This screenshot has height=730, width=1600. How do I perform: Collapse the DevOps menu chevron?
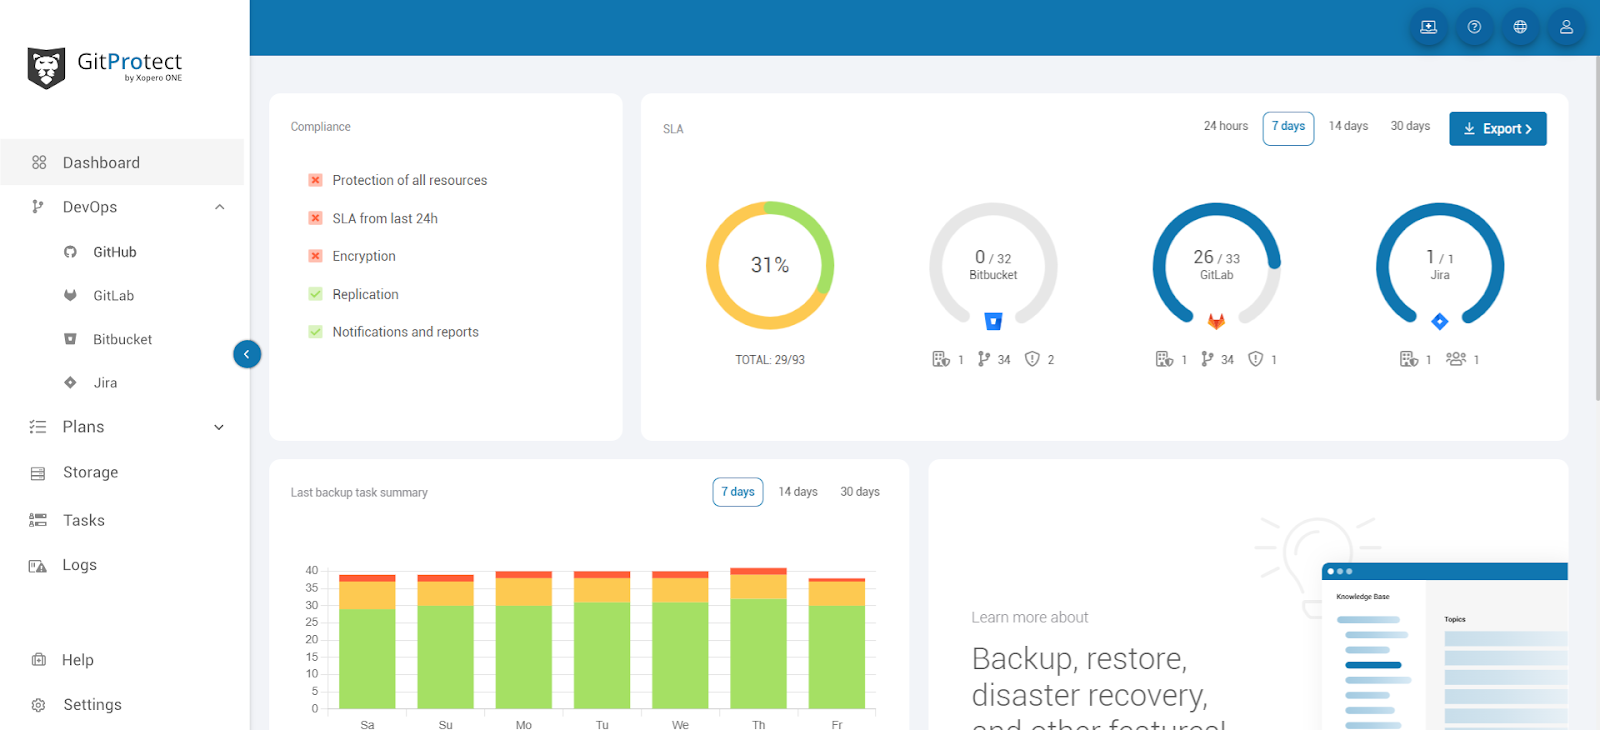click(x=220, y=207)
